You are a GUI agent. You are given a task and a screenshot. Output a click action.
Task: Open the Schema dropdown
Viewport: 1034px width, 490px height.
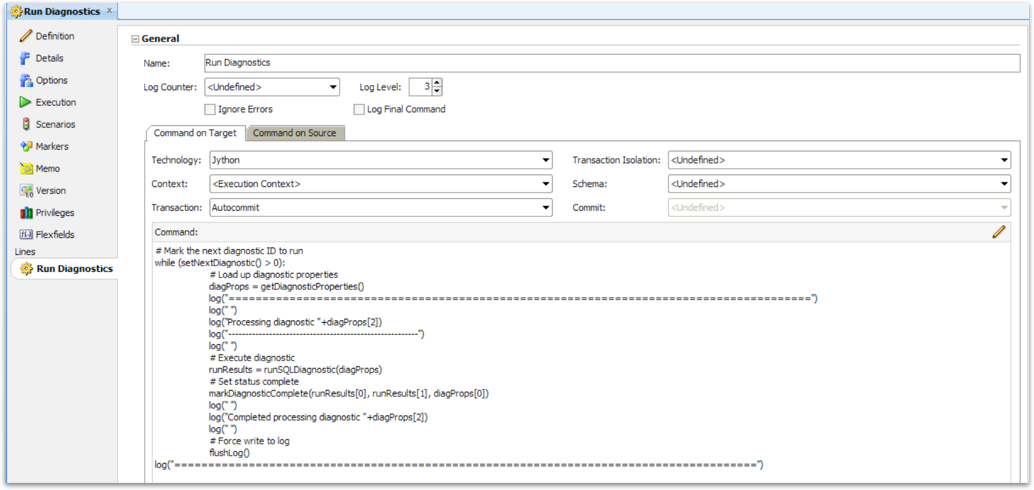[x=839, y=183]
